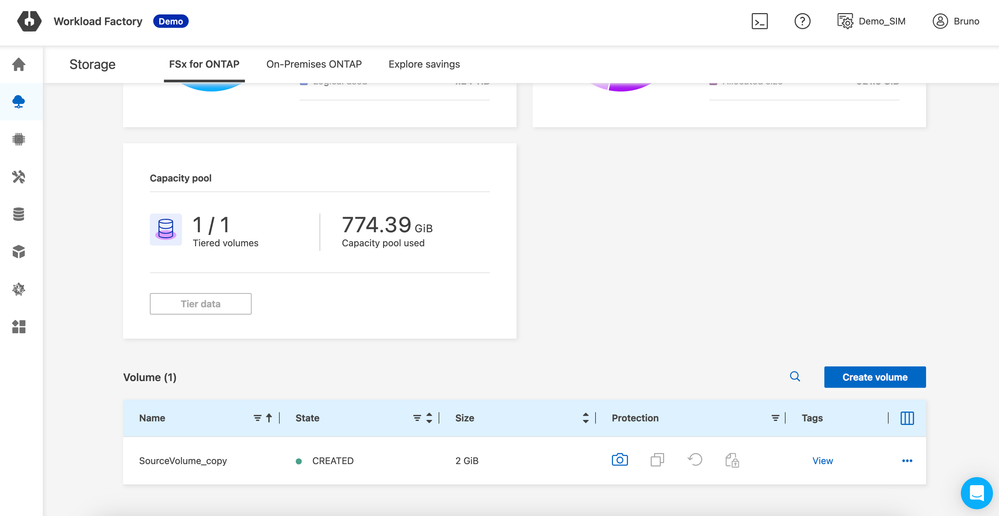
Task: Open the three-dot menu for SourceVolume_copy
Action: [x=907, y=461]
